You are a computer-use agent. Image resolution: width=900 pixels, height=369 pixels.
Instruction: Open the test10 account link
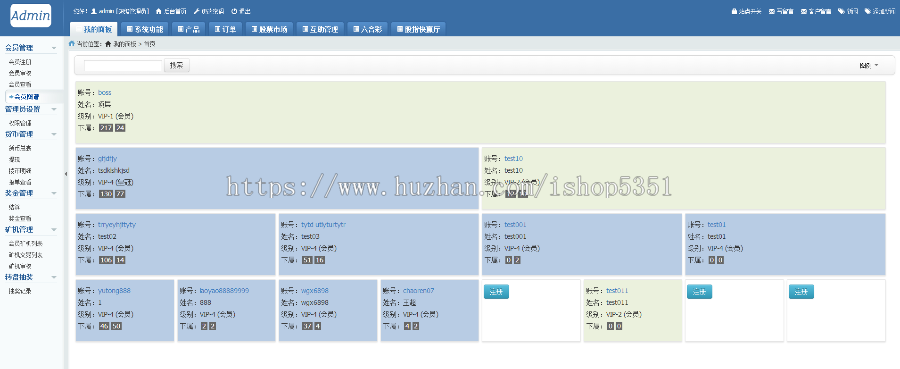click(514, 158)
